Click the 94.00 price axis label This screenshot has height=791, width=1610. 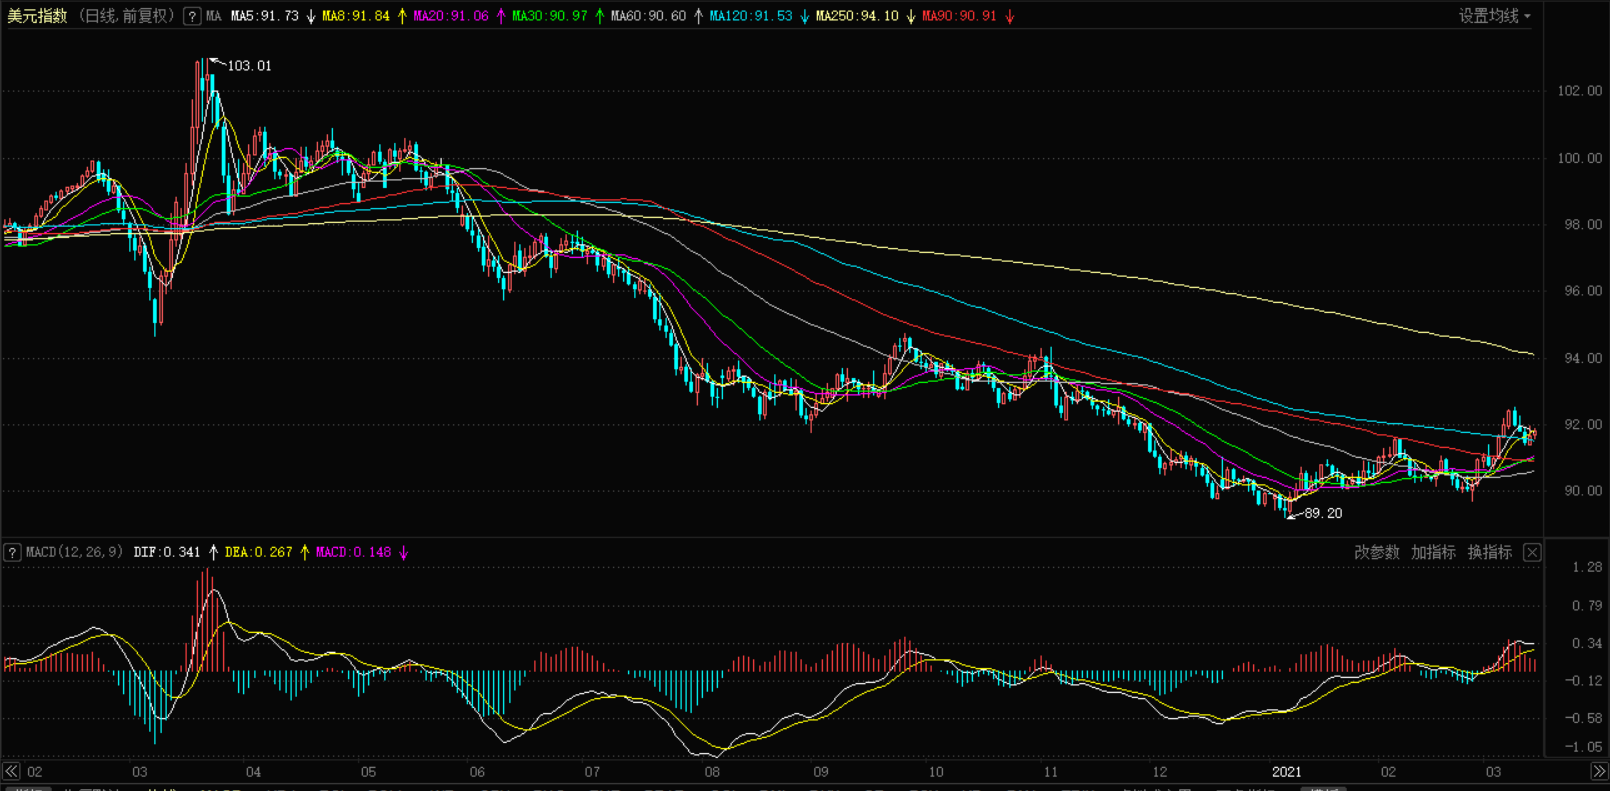coord(1583,358)
